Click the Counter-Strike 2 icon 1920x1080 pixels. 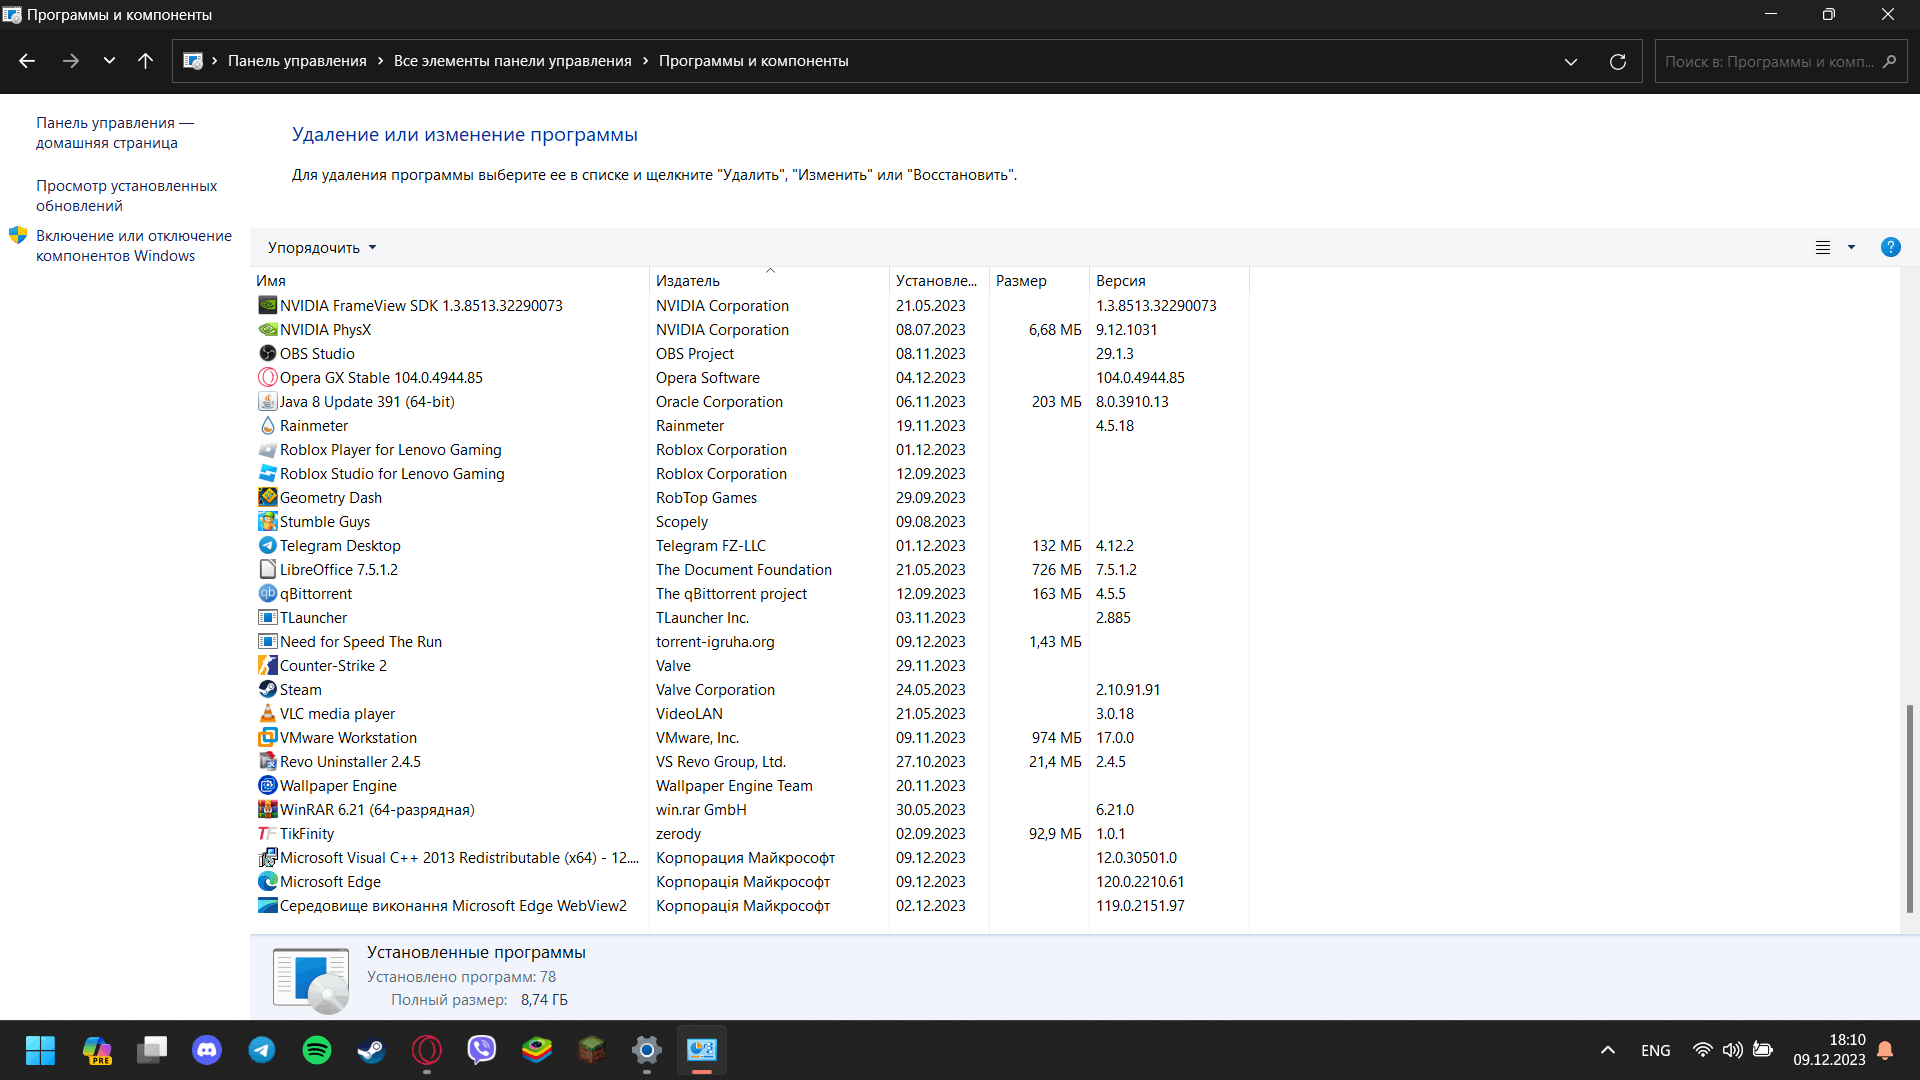(x=267, y=666)
